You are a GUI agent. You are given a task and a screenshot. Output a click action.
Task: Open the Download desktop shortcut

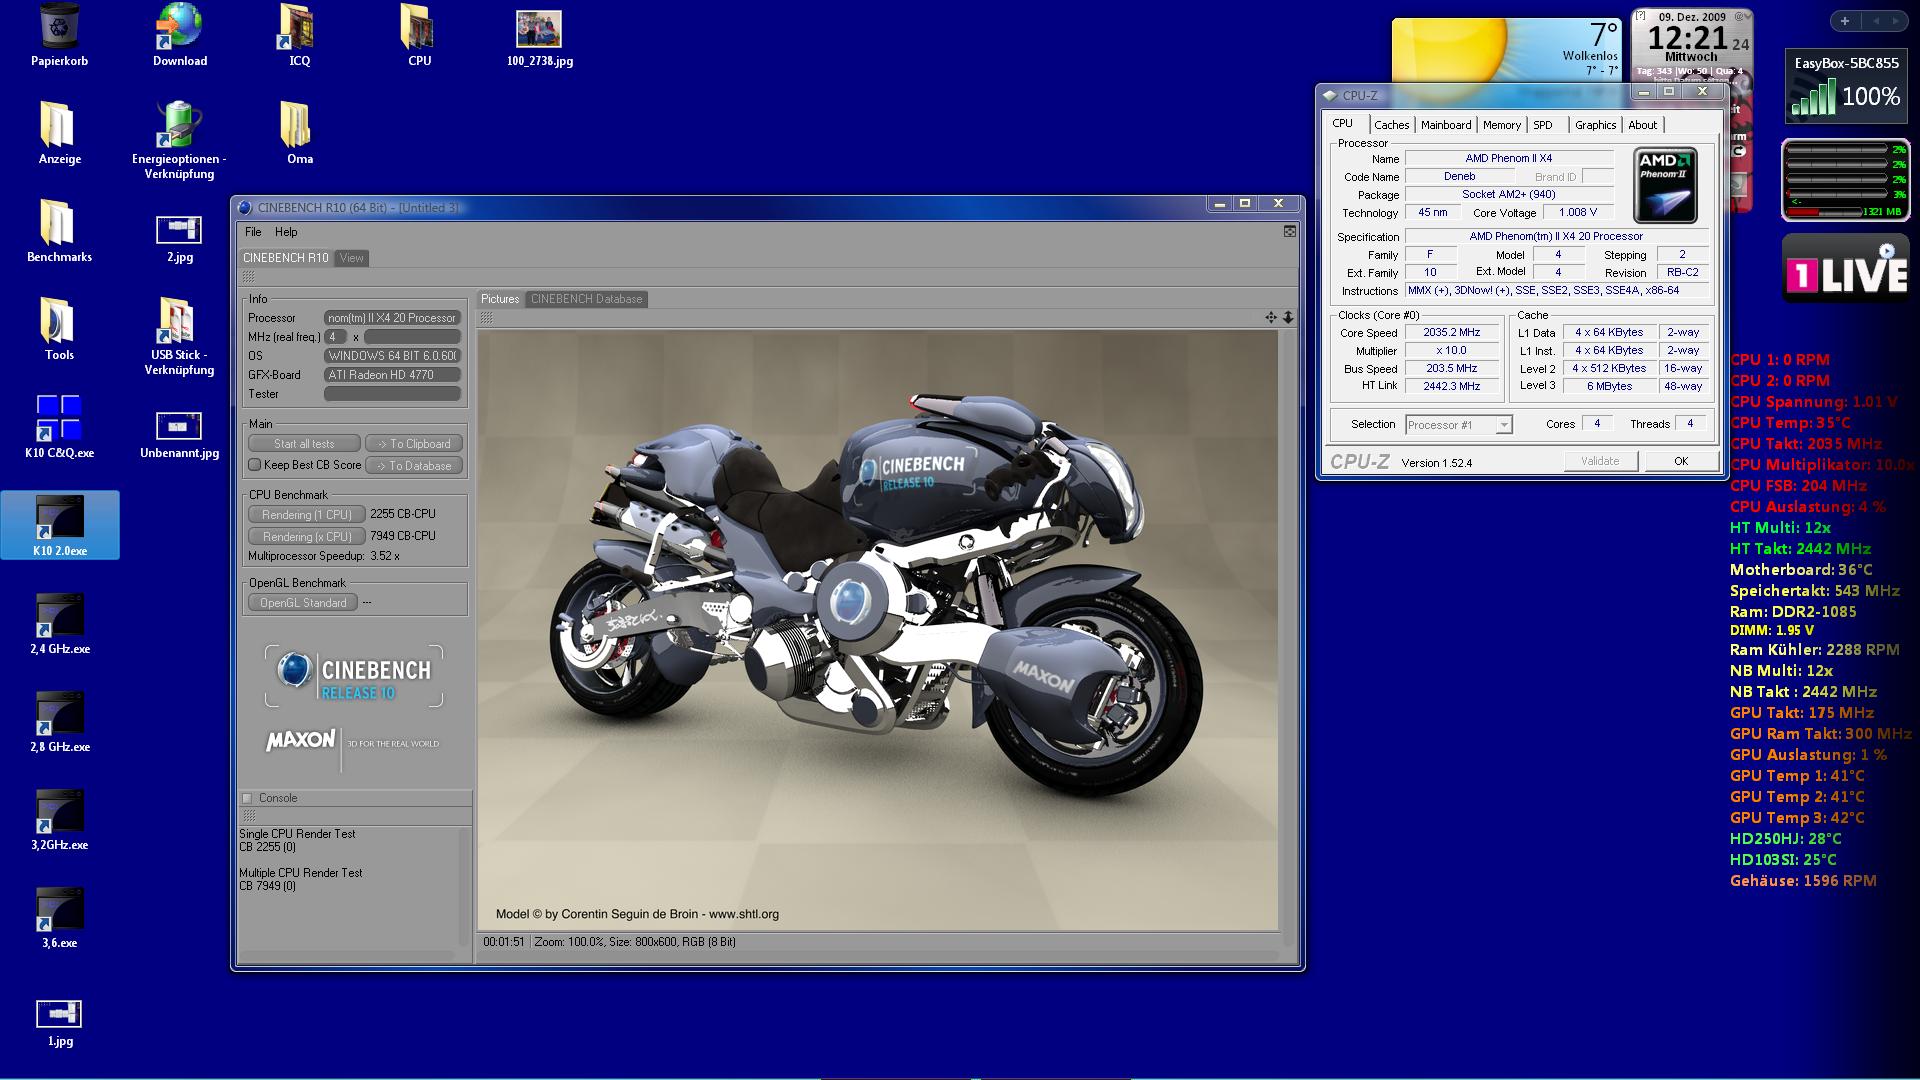coord(180,35)
